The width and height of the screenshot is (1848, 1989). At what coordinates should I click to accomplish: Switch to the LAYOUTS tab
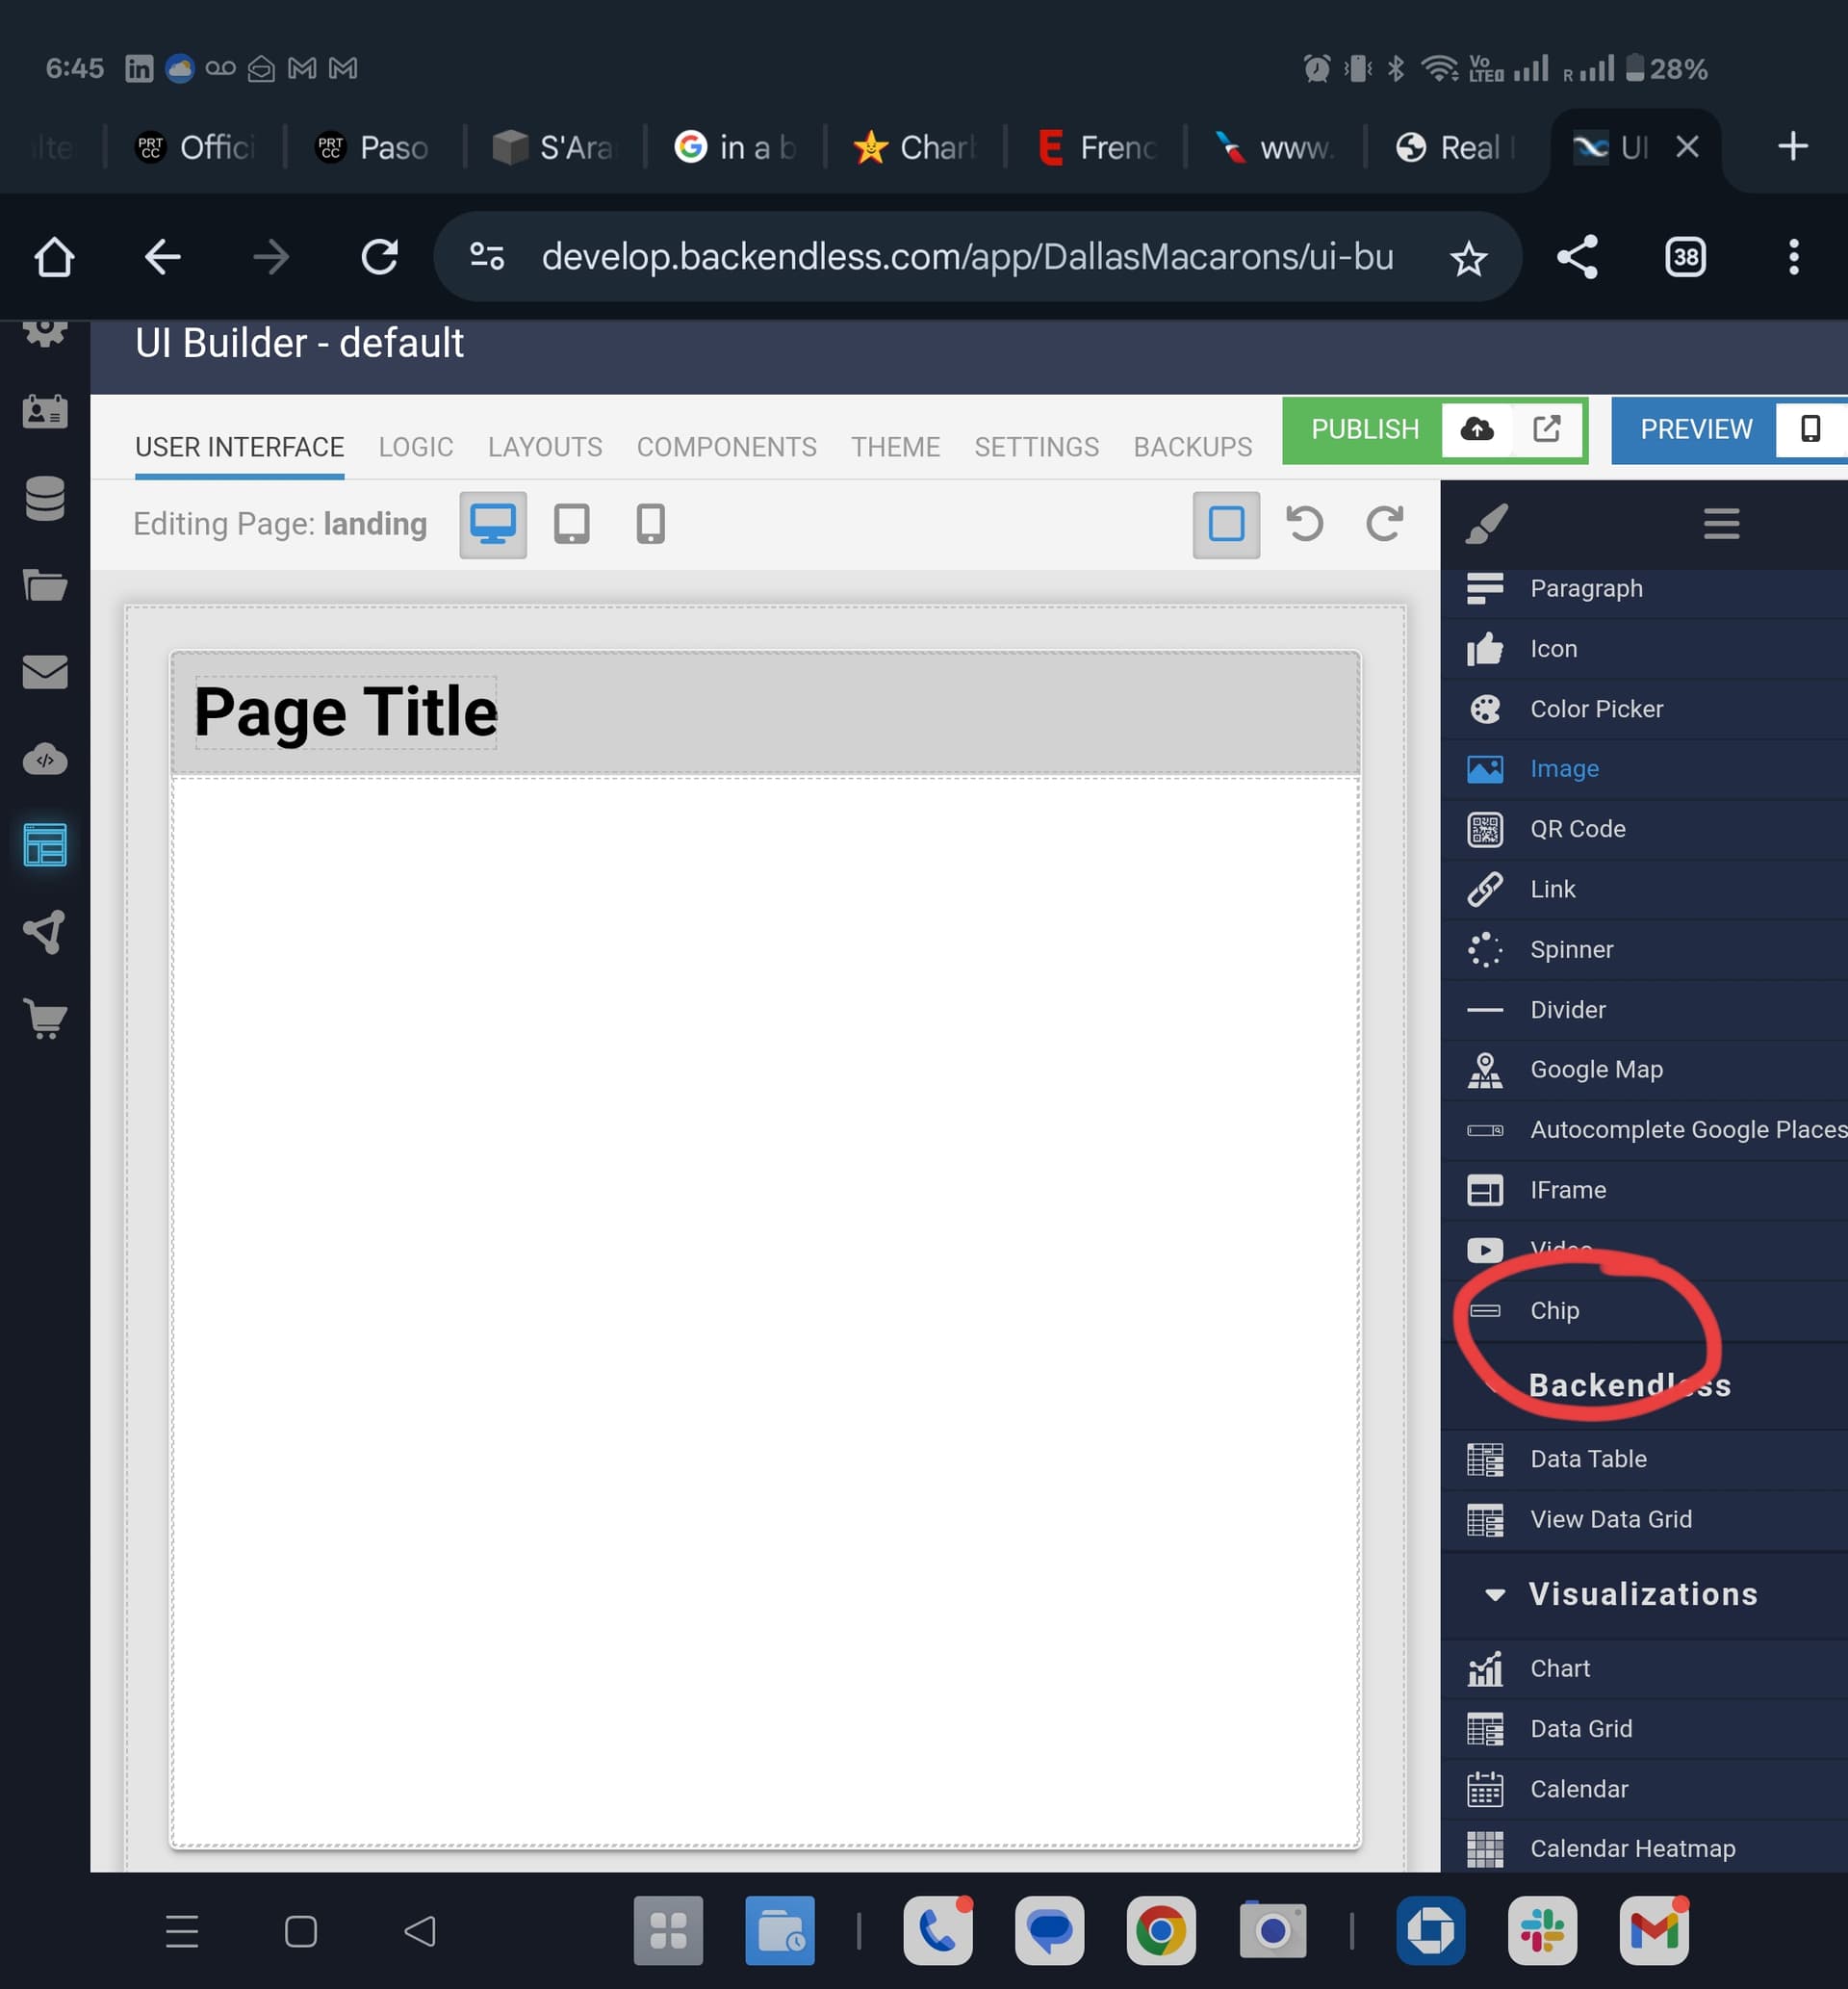pyautogui.click(x=545, y=447)
